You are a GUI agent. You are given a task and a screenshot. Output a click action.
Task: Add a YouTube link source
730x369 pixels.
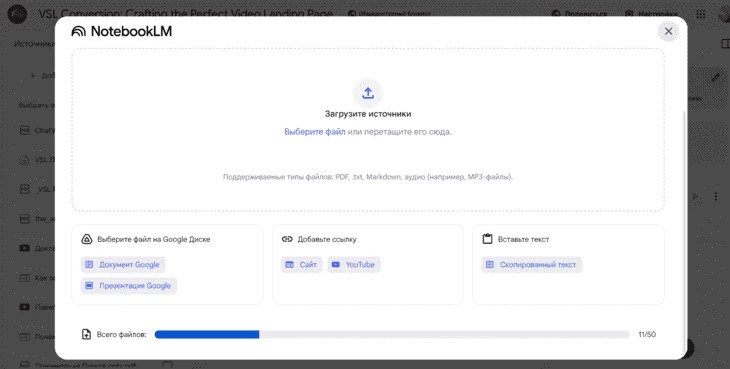pos(354,265)
